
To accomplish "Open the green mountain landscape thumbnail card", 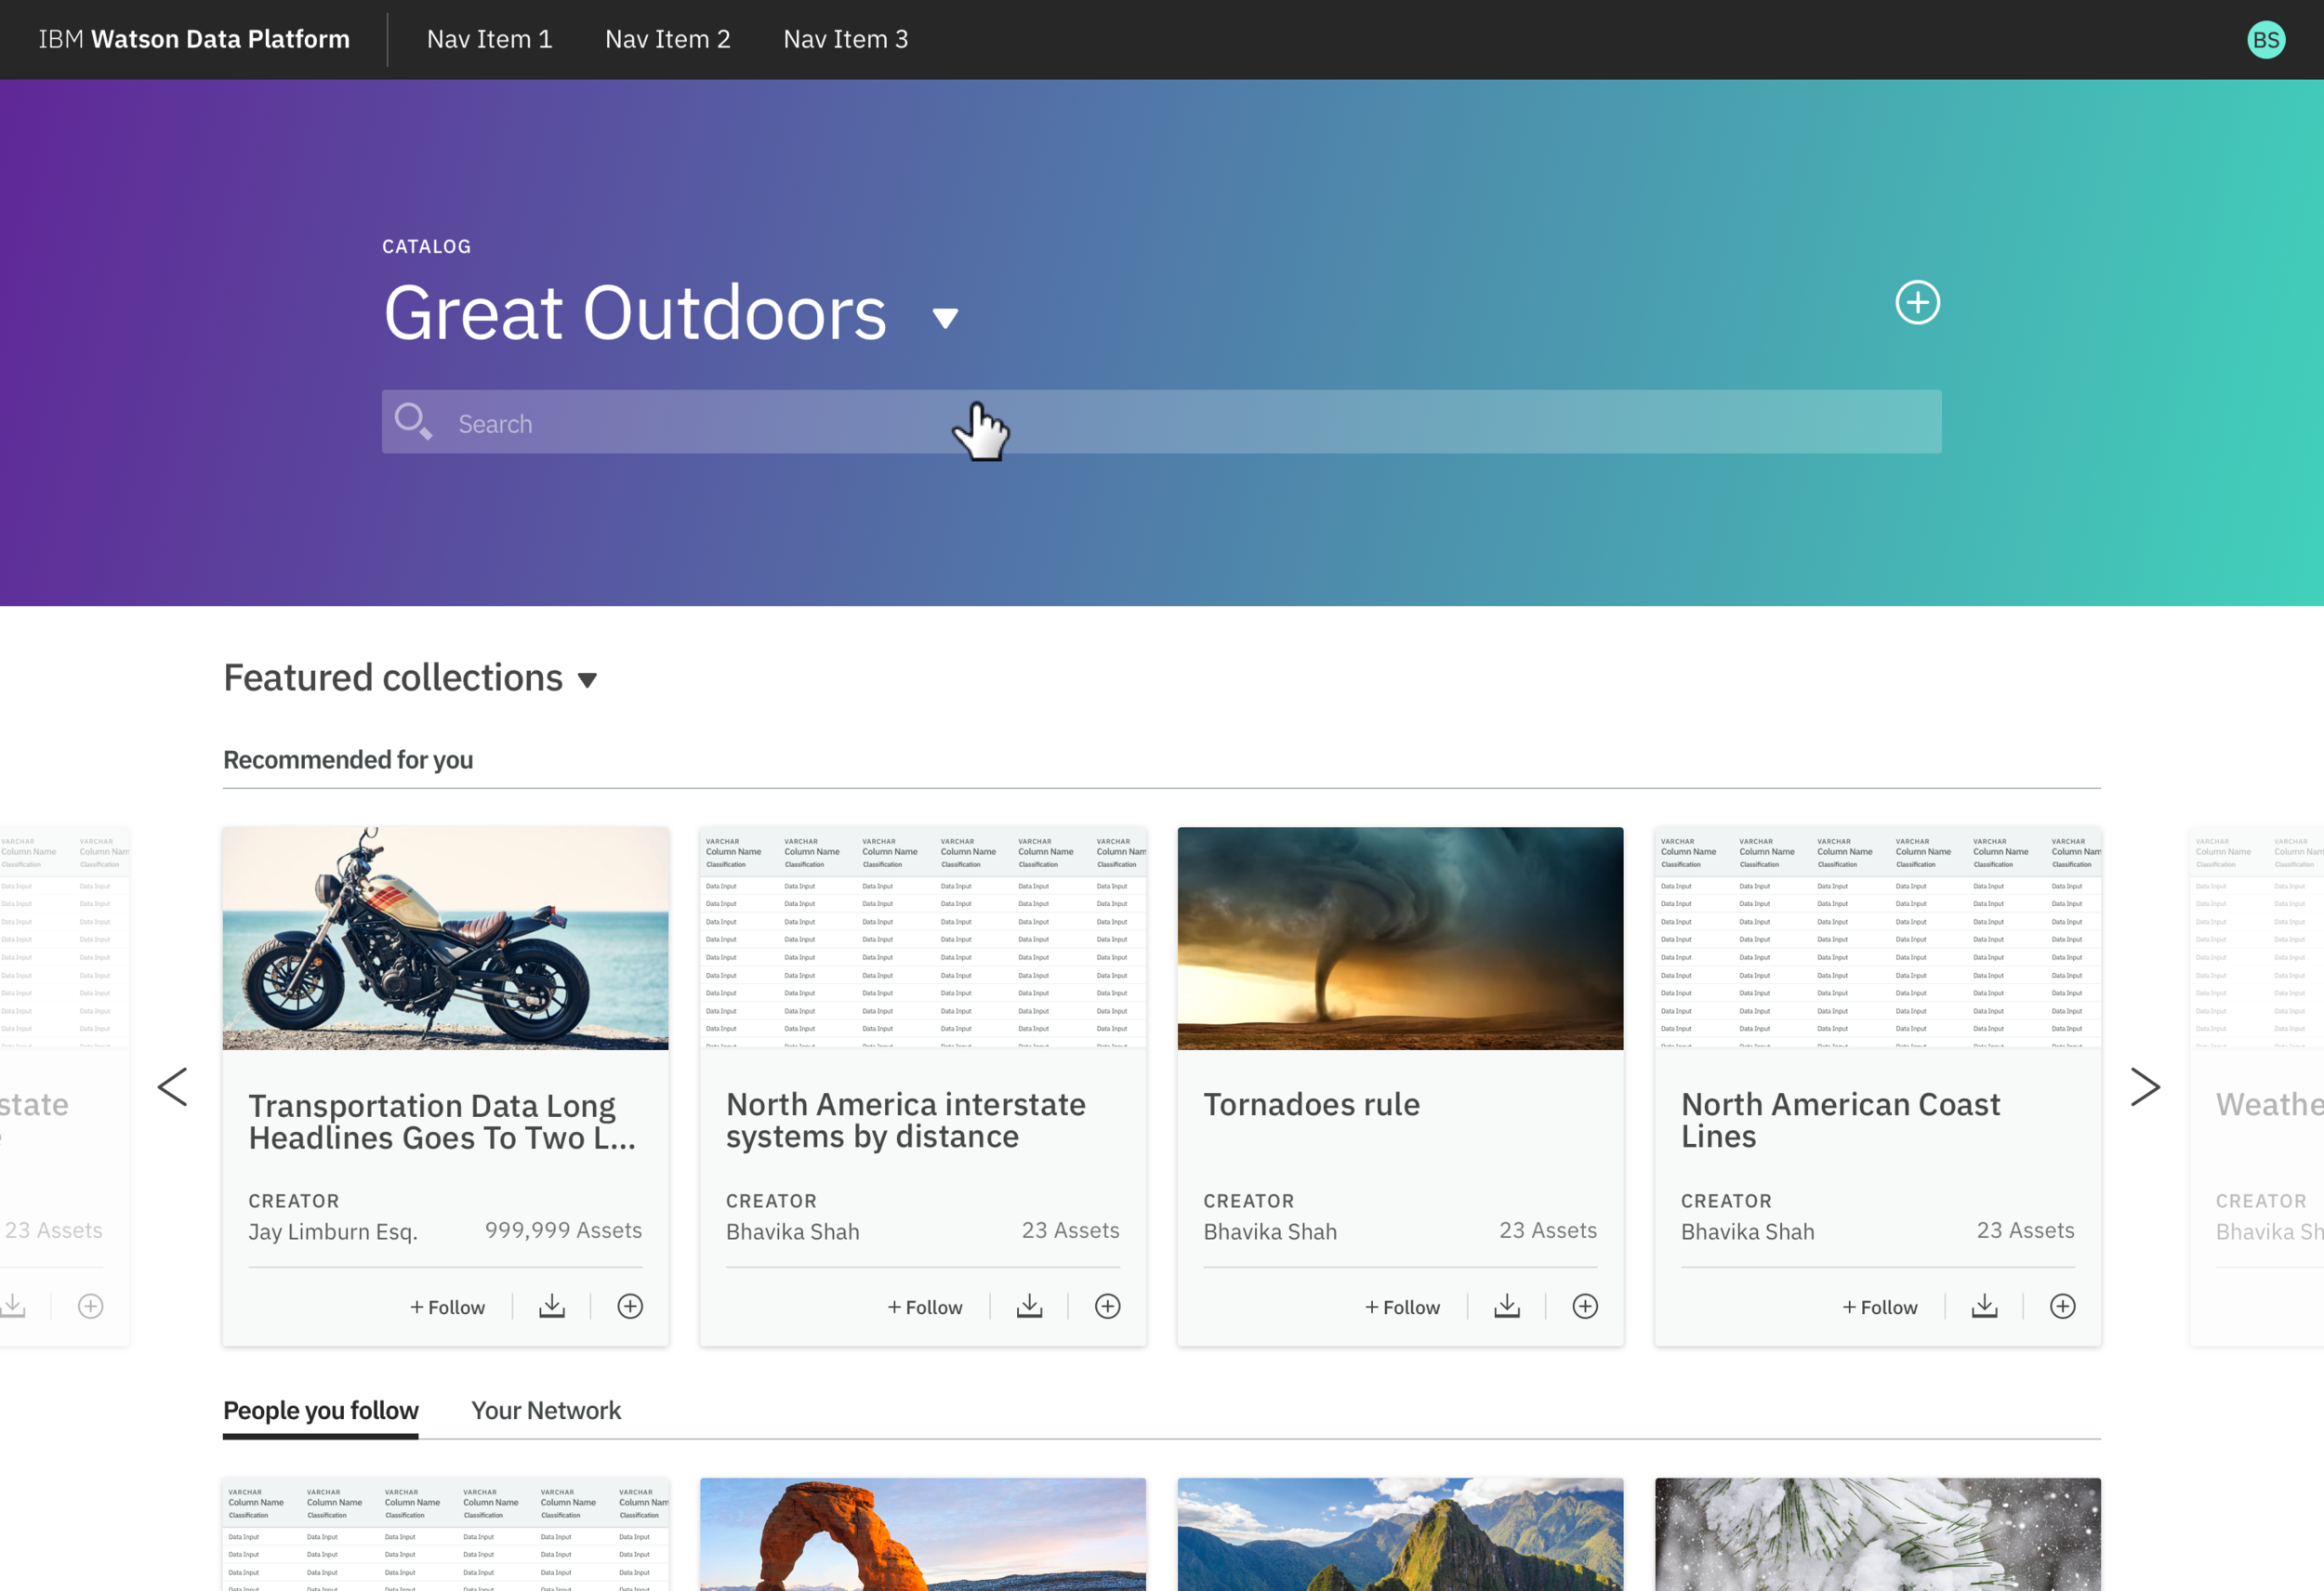I will coord(1400,1534).
